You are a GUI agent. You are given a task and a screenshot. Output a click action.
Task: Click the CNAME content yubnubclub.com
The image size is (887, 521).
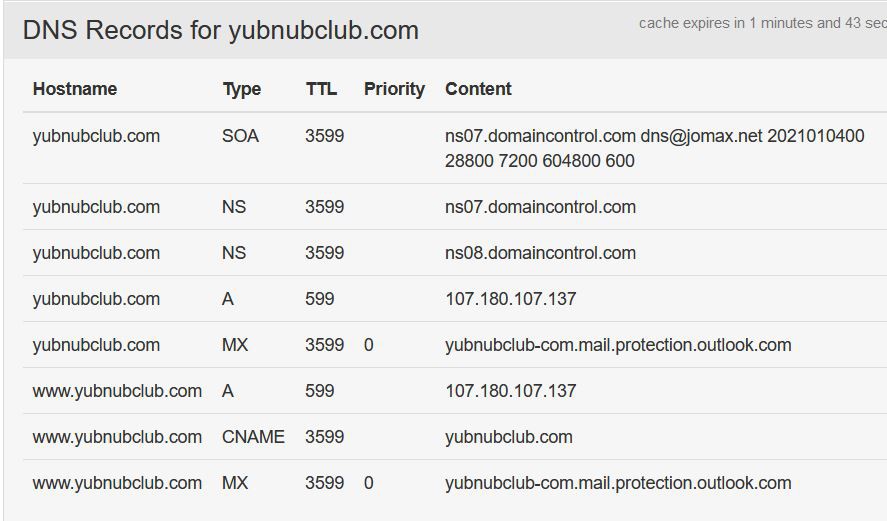pos(508,437)
